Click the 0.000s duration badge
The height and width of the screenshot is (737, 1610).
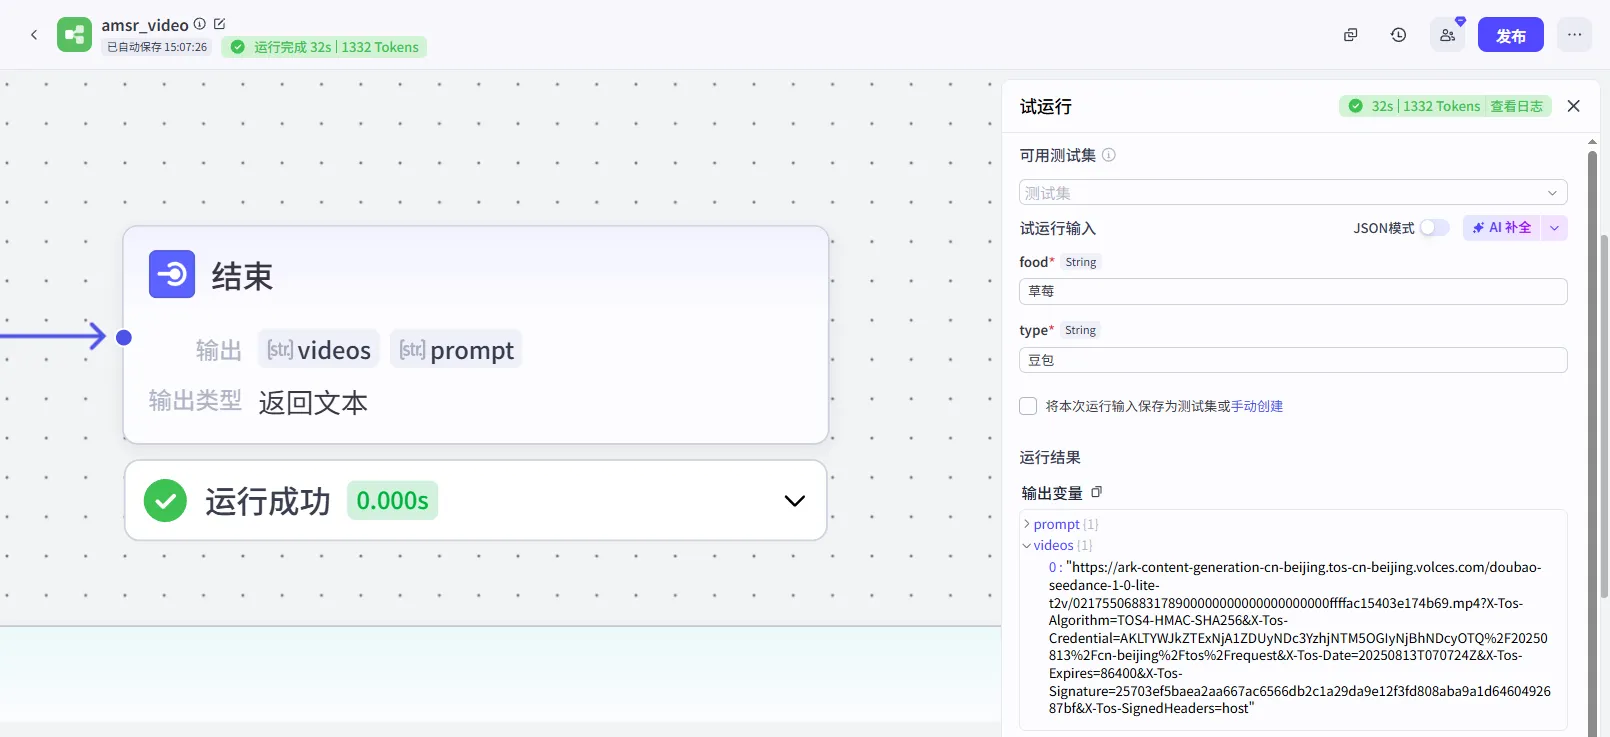(392, 501)
